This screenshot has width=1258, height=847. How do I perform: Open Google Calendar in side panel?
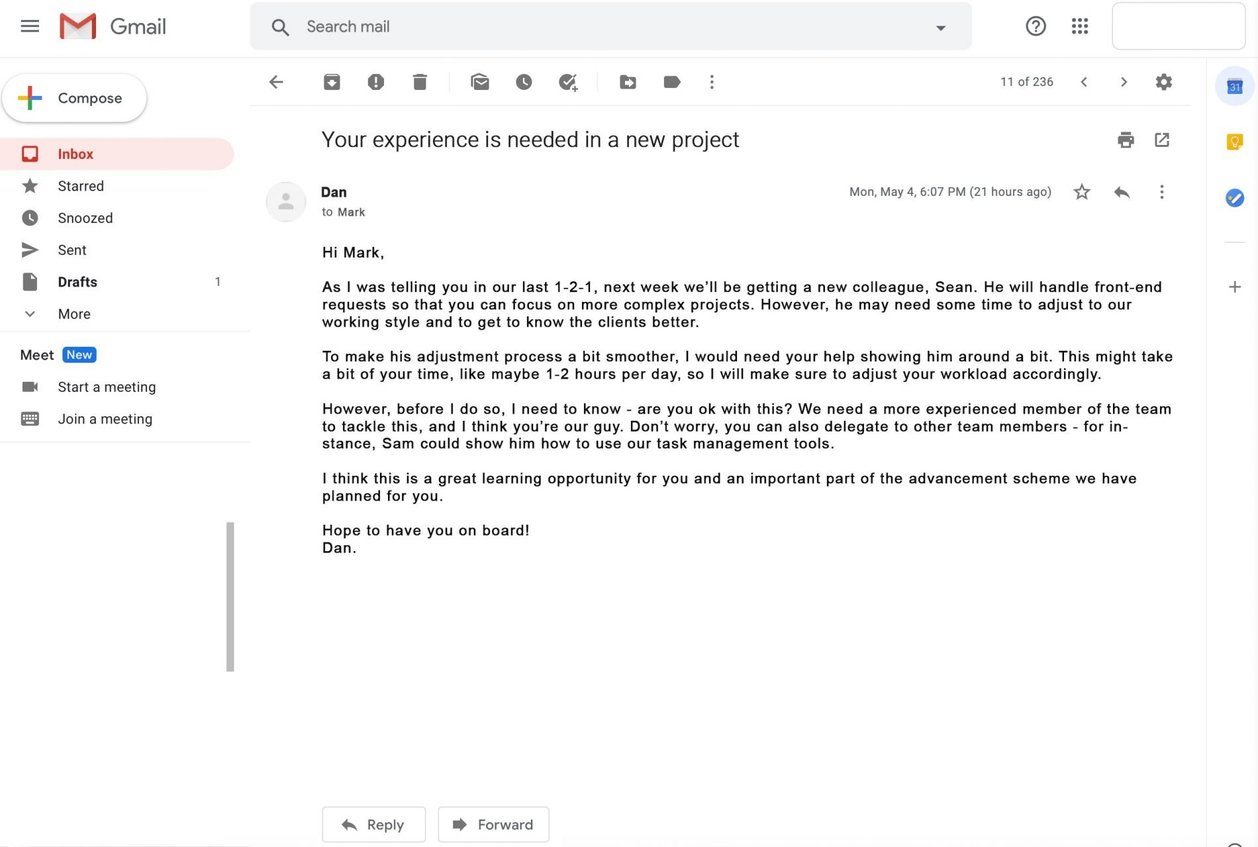(1234, 85)
